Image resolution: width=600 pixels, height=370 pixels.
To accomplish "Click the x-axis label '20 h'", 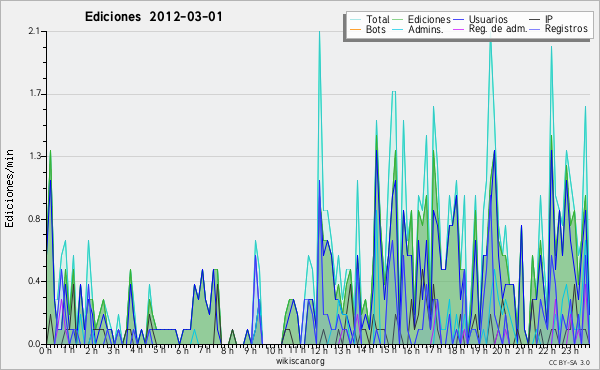I will pos(501,350).
